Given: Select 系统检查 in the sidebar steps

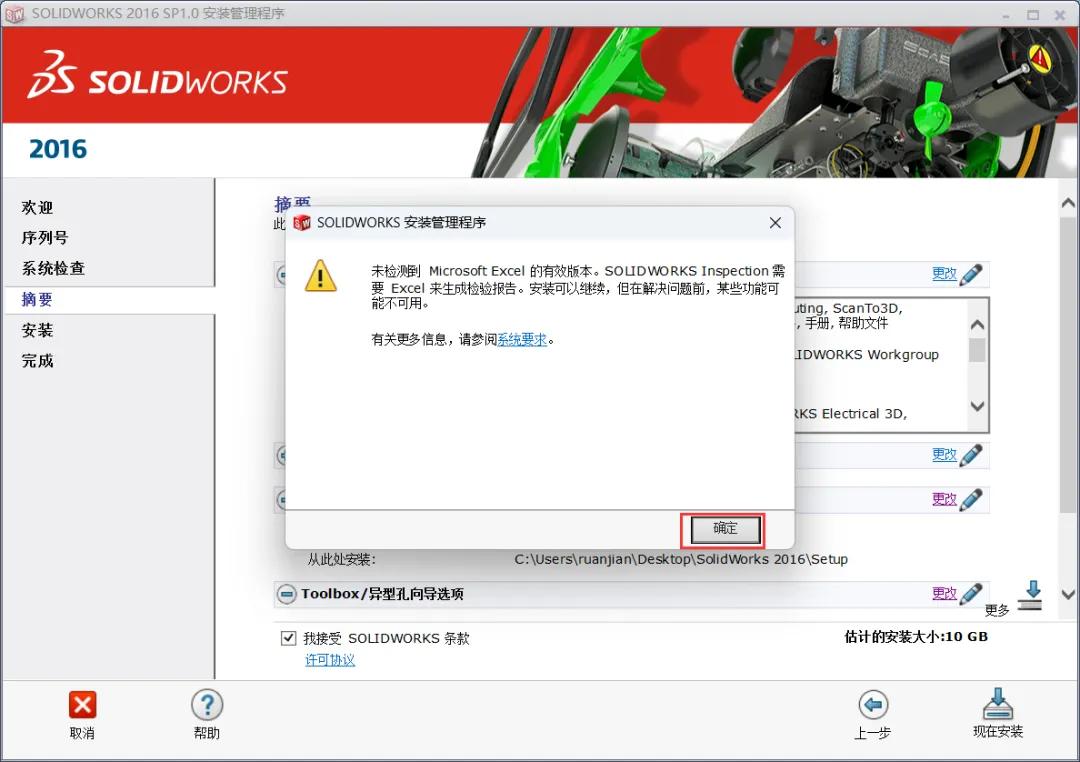Looking at the screenshot, I should click(x=53, y=268).
